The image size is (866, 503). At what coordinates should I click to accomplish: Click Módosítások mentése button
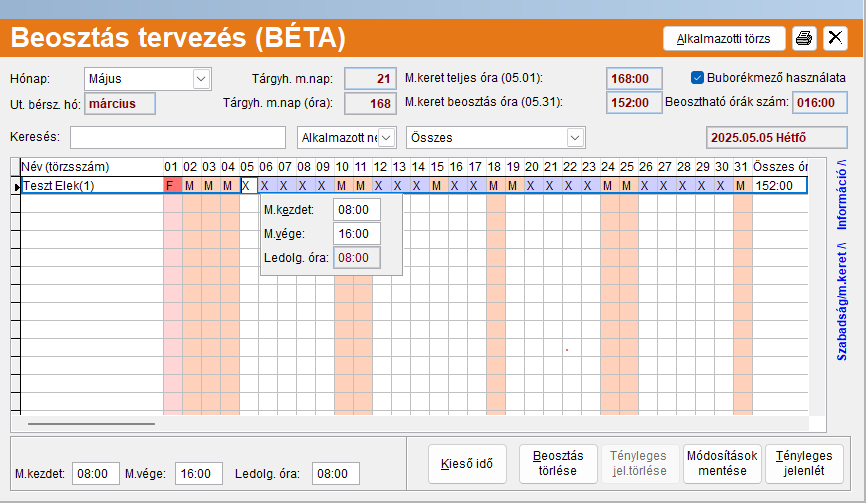point(722,464)
